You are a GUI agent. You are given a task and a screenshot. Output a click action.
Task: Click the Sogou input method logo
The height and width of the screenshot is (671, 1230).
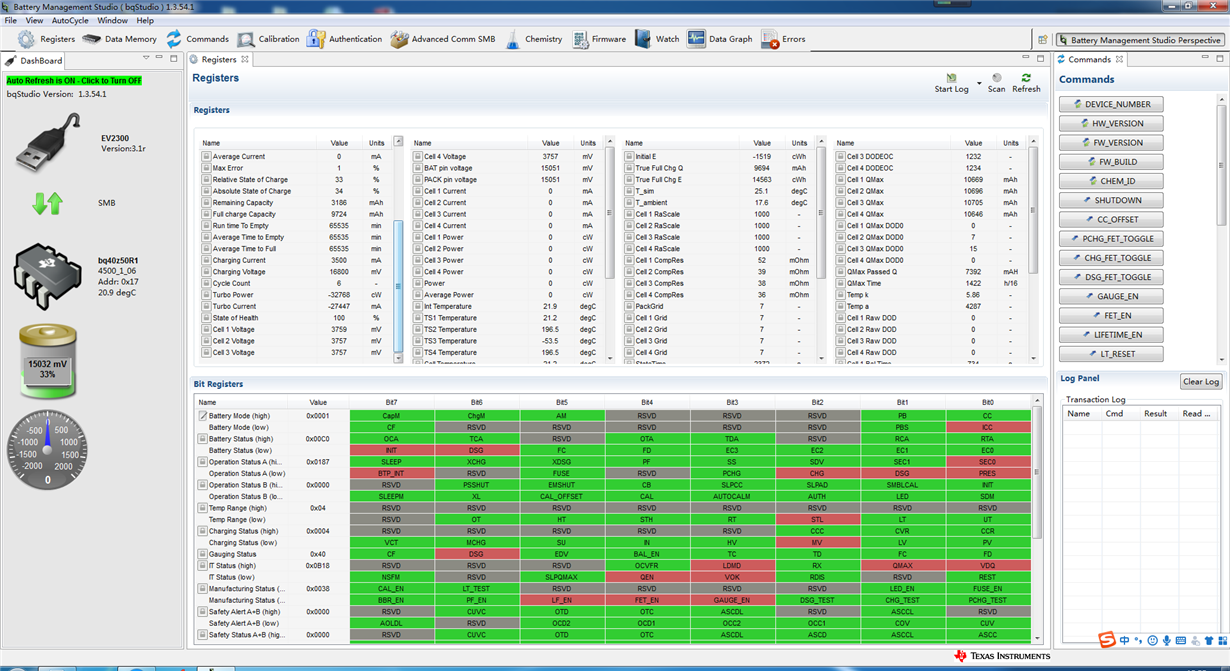pyautogui.click(x=1106, y=640)
